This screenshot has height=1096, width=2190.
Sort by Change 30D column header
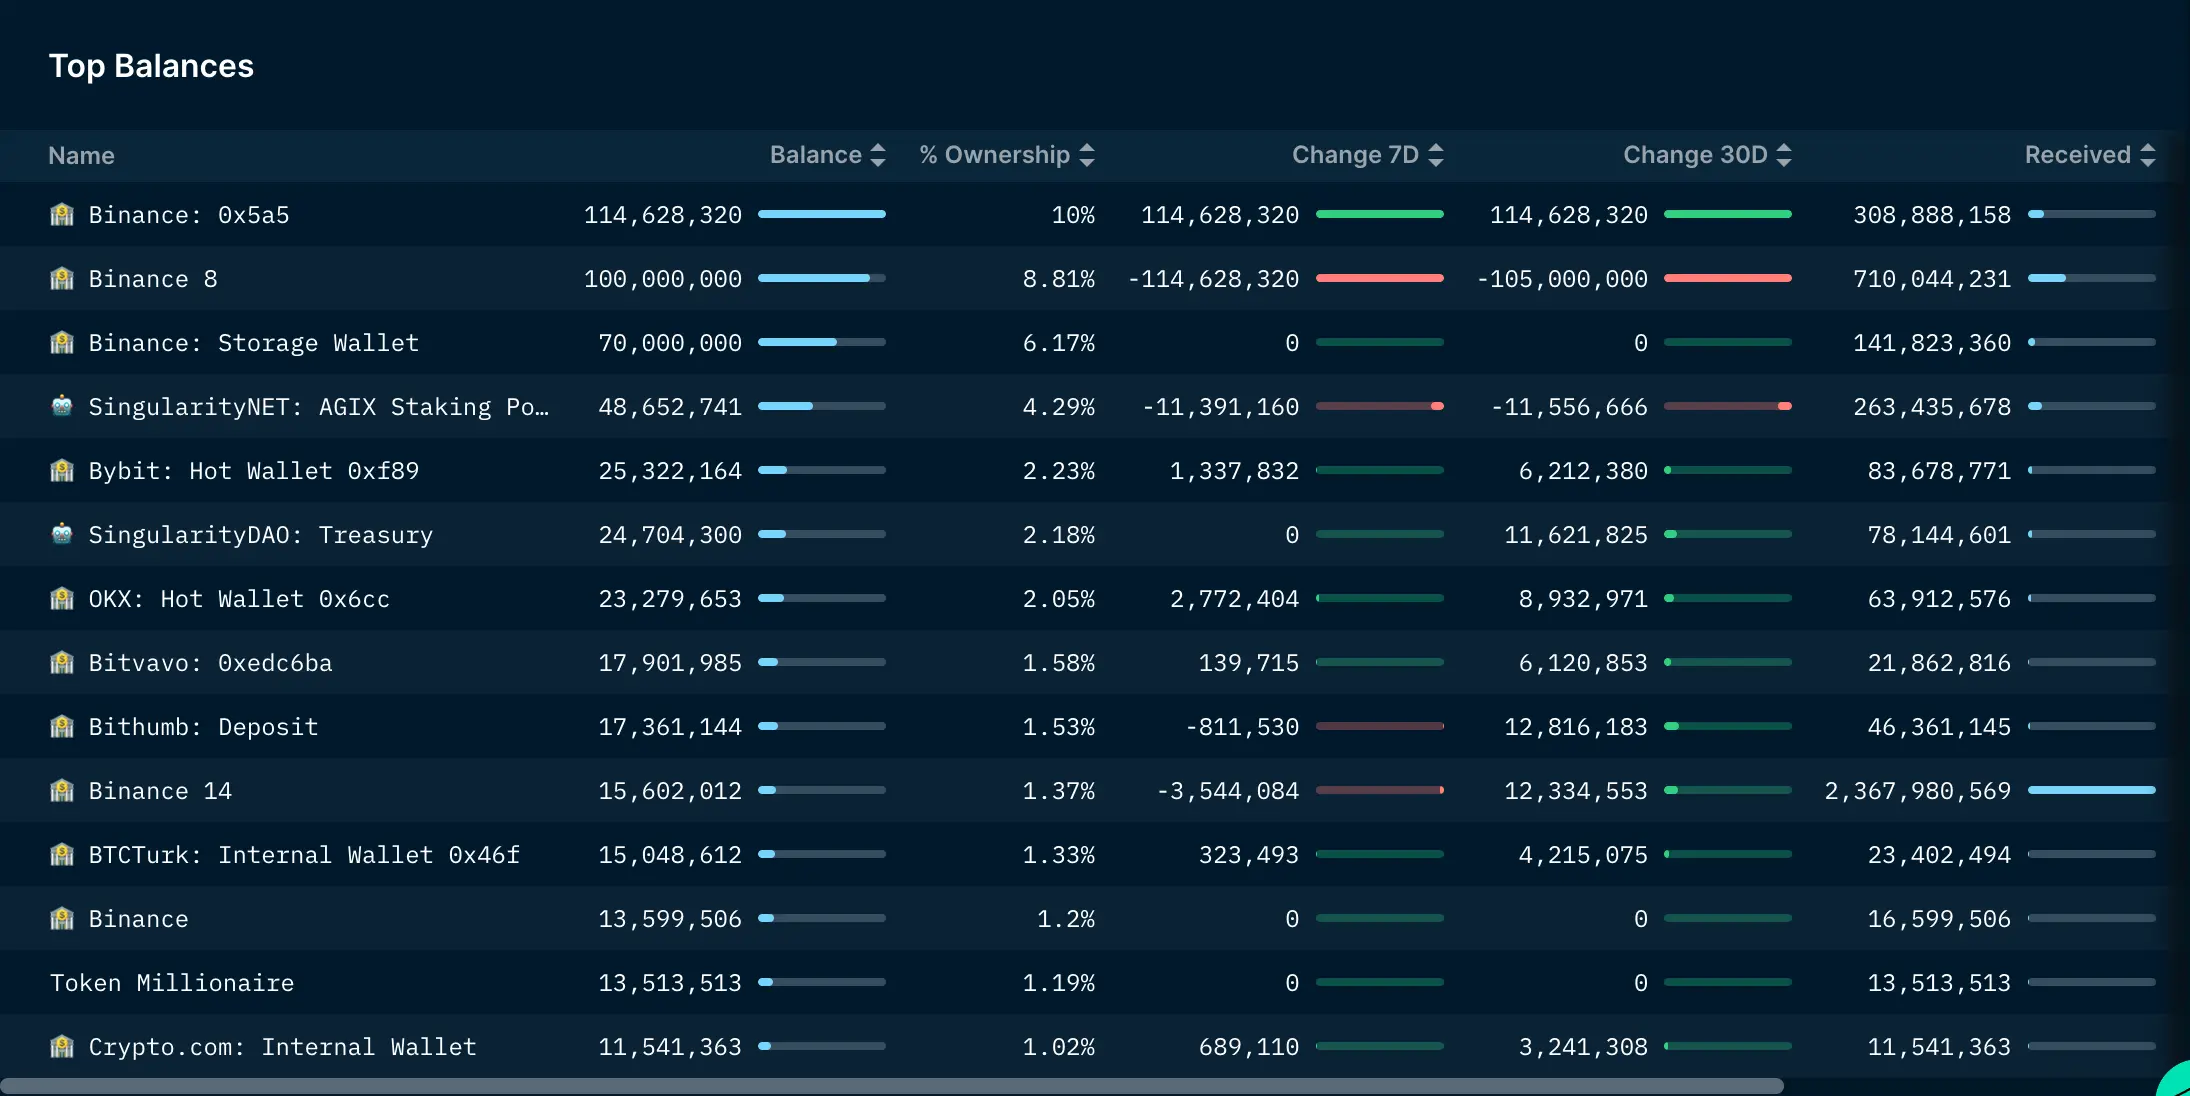(x=1695, y=155)
